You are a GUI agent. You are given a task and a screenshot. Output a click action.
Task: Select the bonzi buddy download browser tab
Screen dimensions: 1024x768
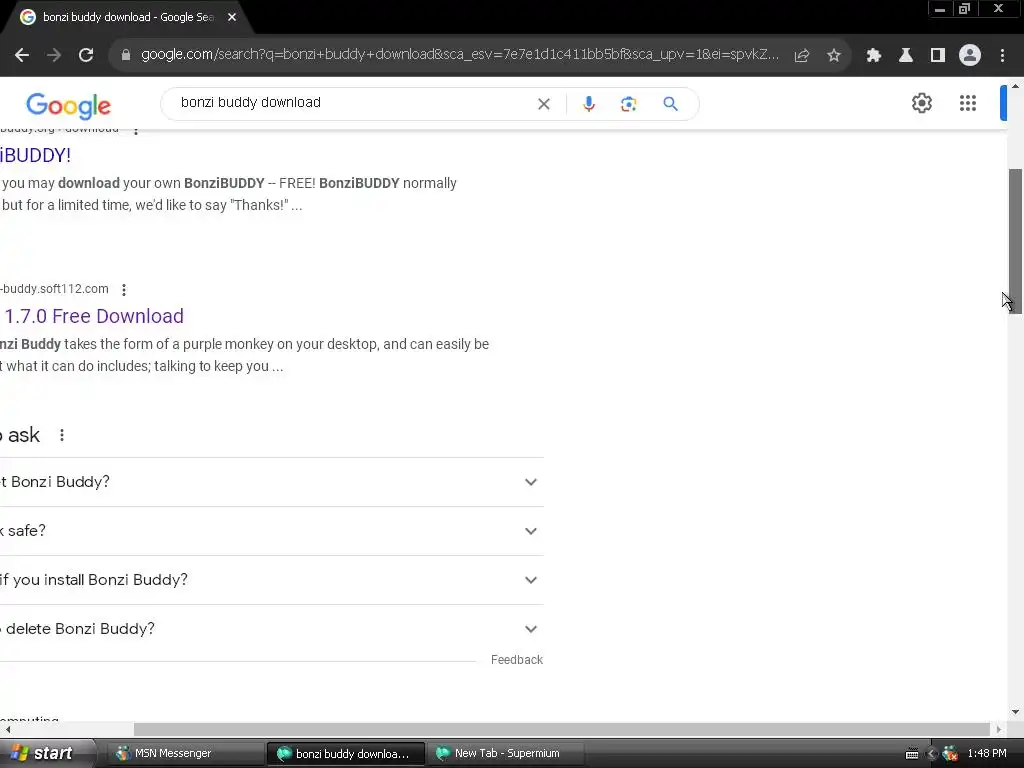127,18
